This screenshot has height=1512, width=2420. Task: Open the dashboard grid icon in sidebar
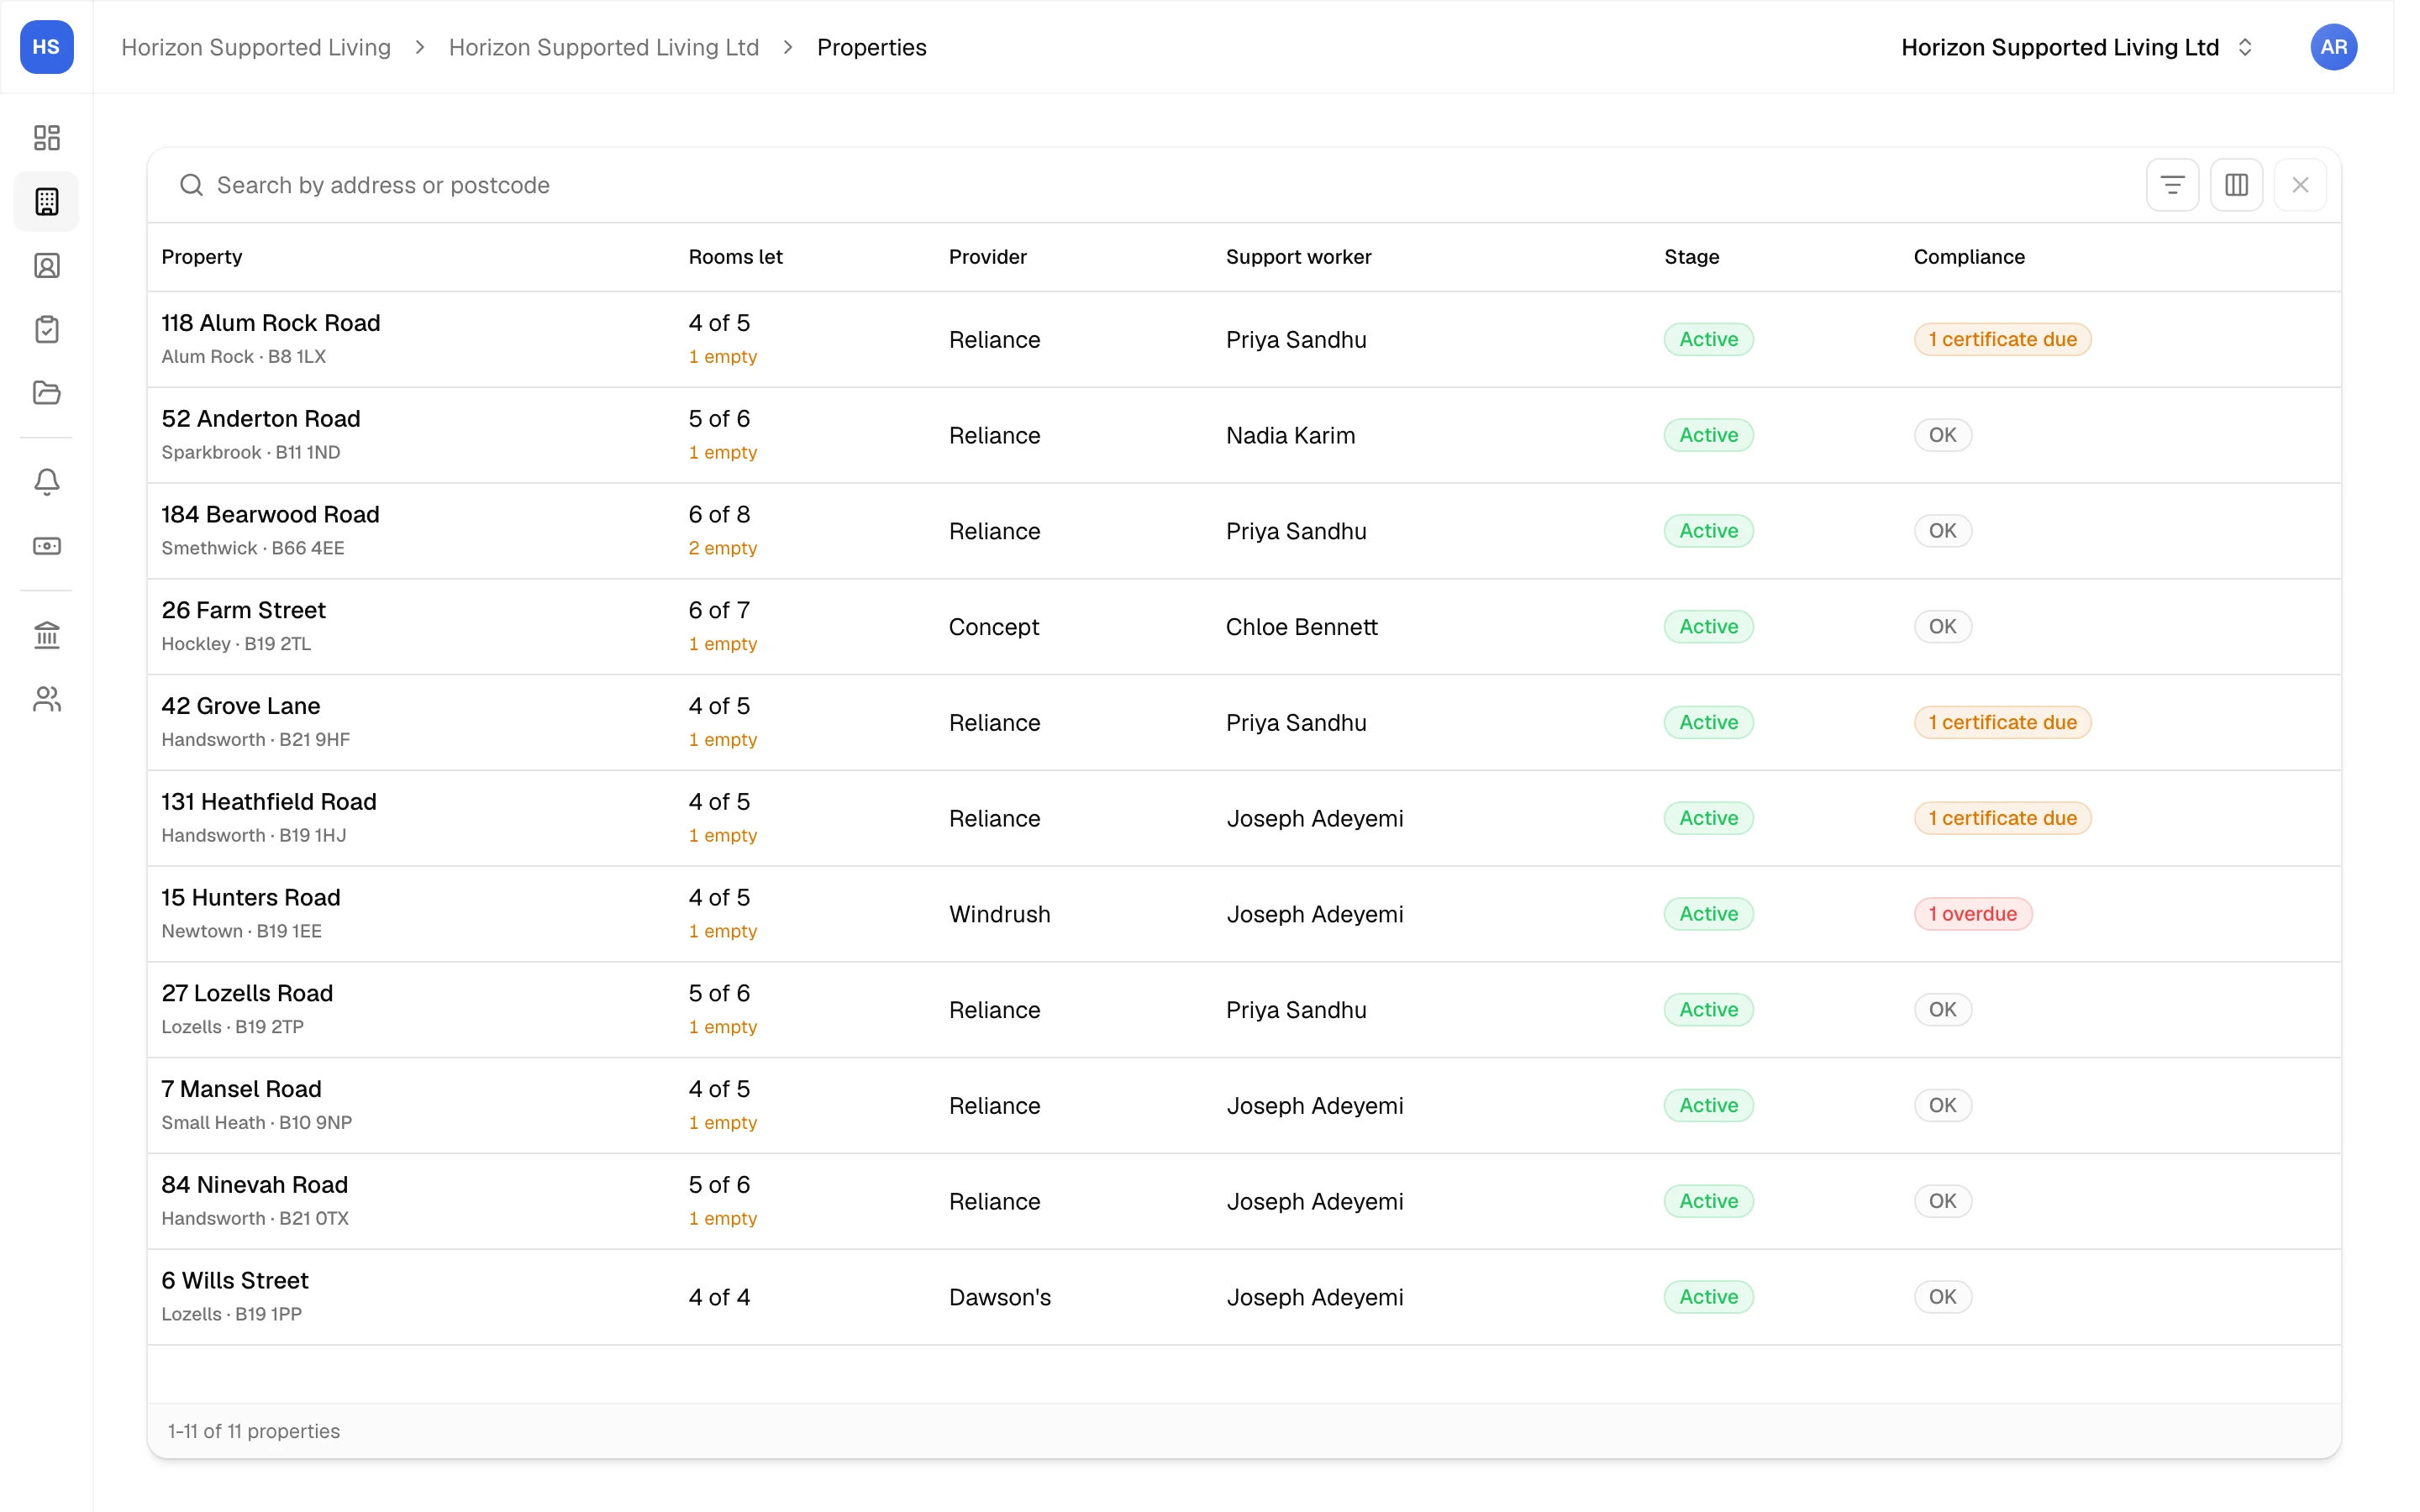(x=47, y=137)
